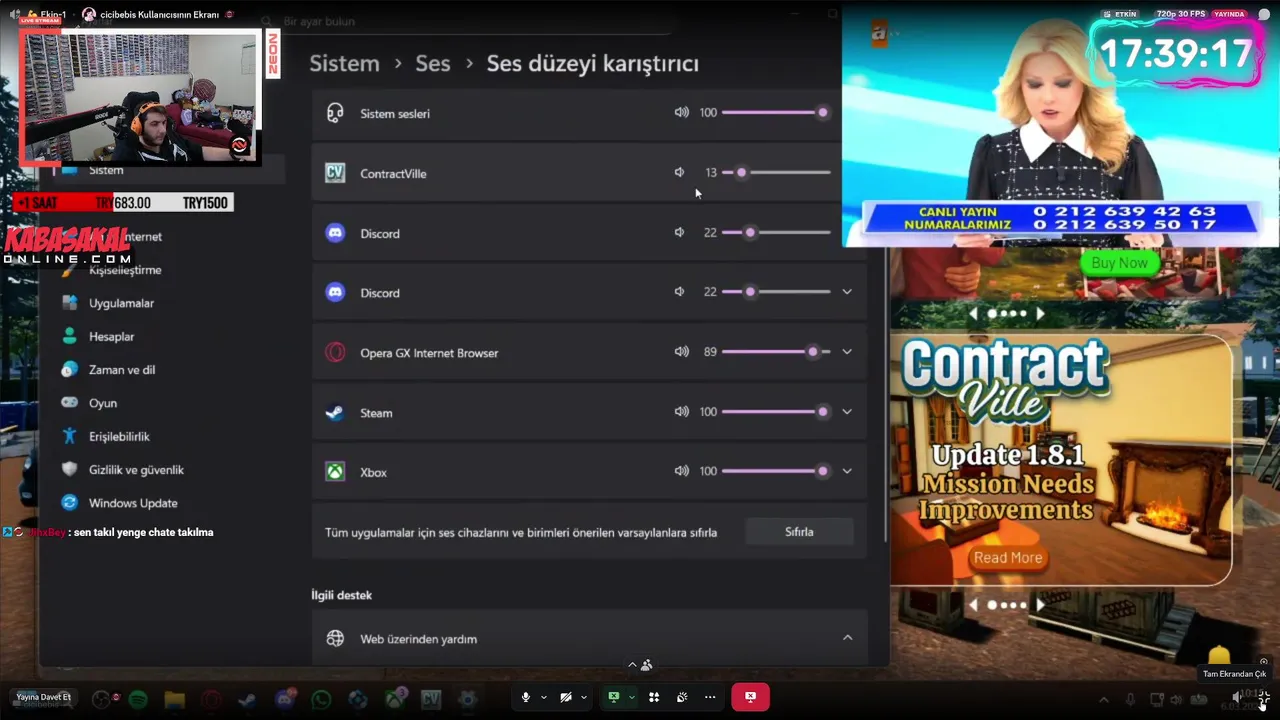Image resolution: width=1280 pixels, height=720 pixels.
Task: Collapse the Web üzerinden yardım section
Action: click(847, 638)
